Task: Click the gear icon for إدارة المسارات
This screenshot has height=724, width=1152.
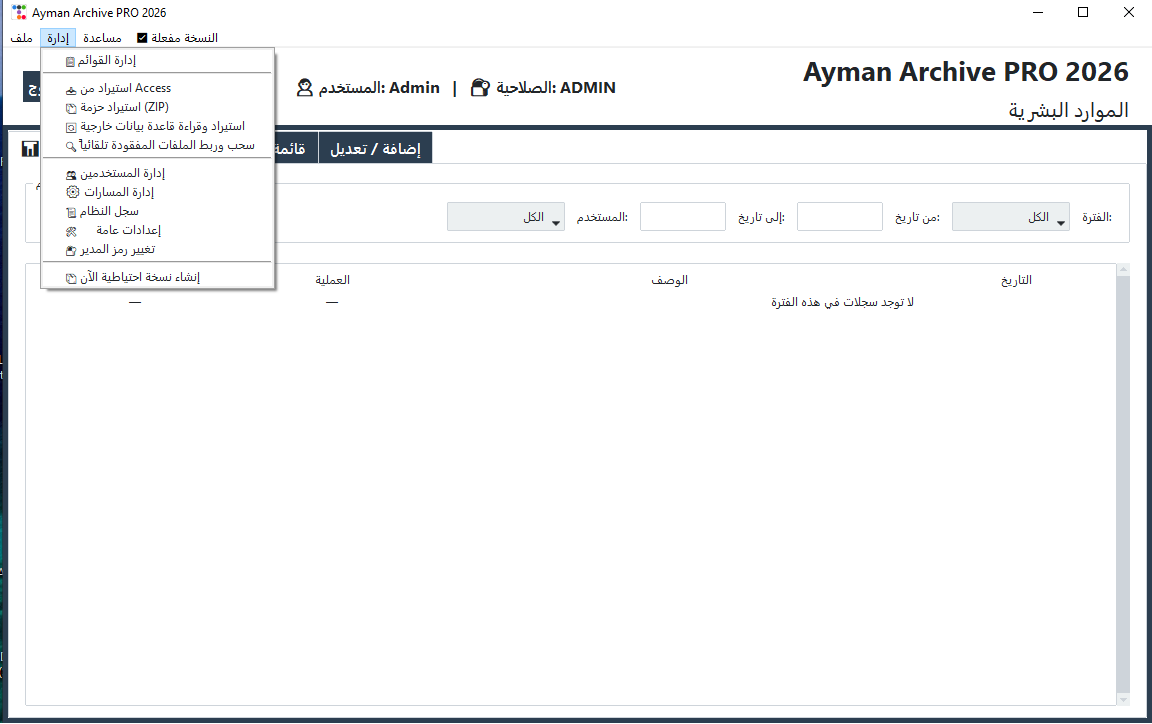Action: (x=73, y=192)
